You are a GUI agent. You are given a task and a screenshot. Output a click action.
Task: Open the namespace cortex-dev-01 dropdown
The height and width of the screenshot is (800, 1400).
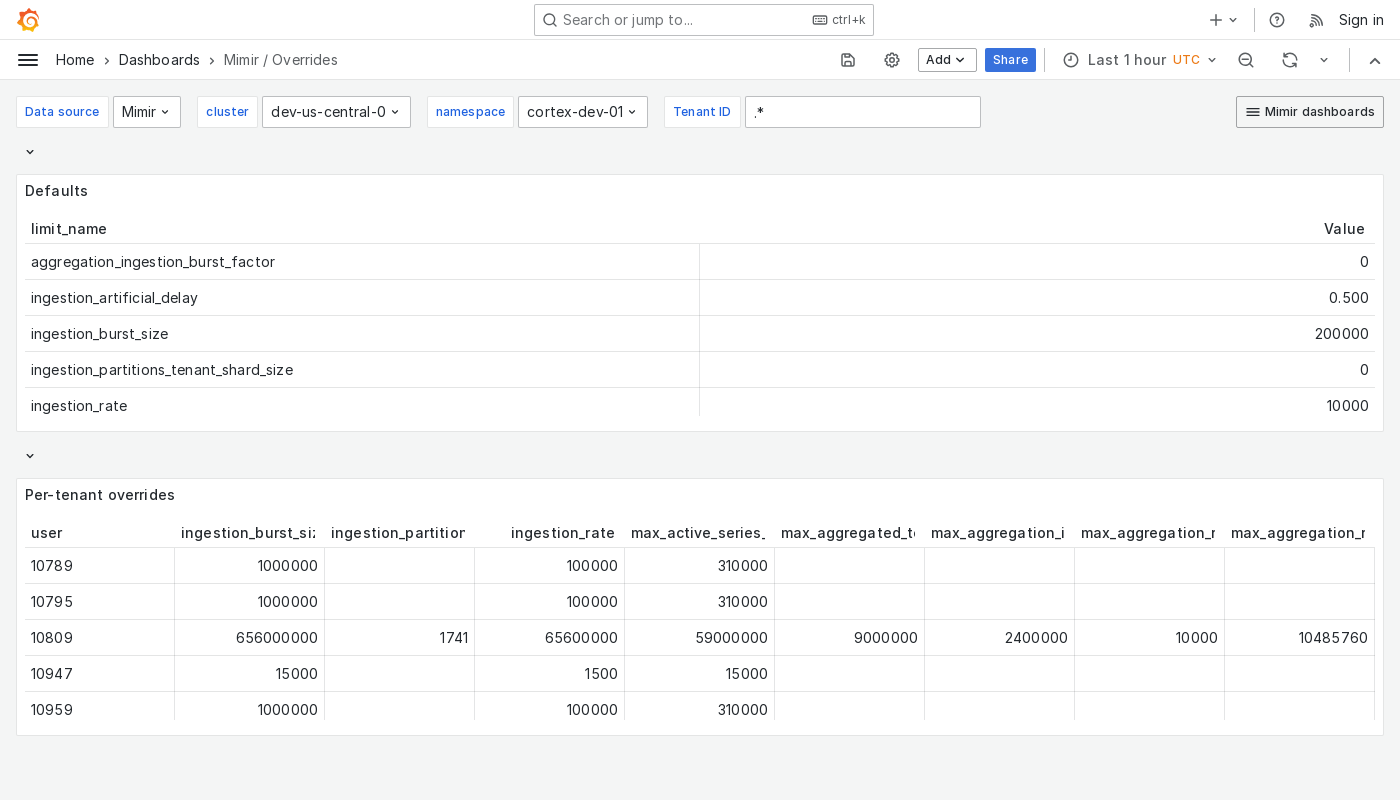tap(583, 112)
